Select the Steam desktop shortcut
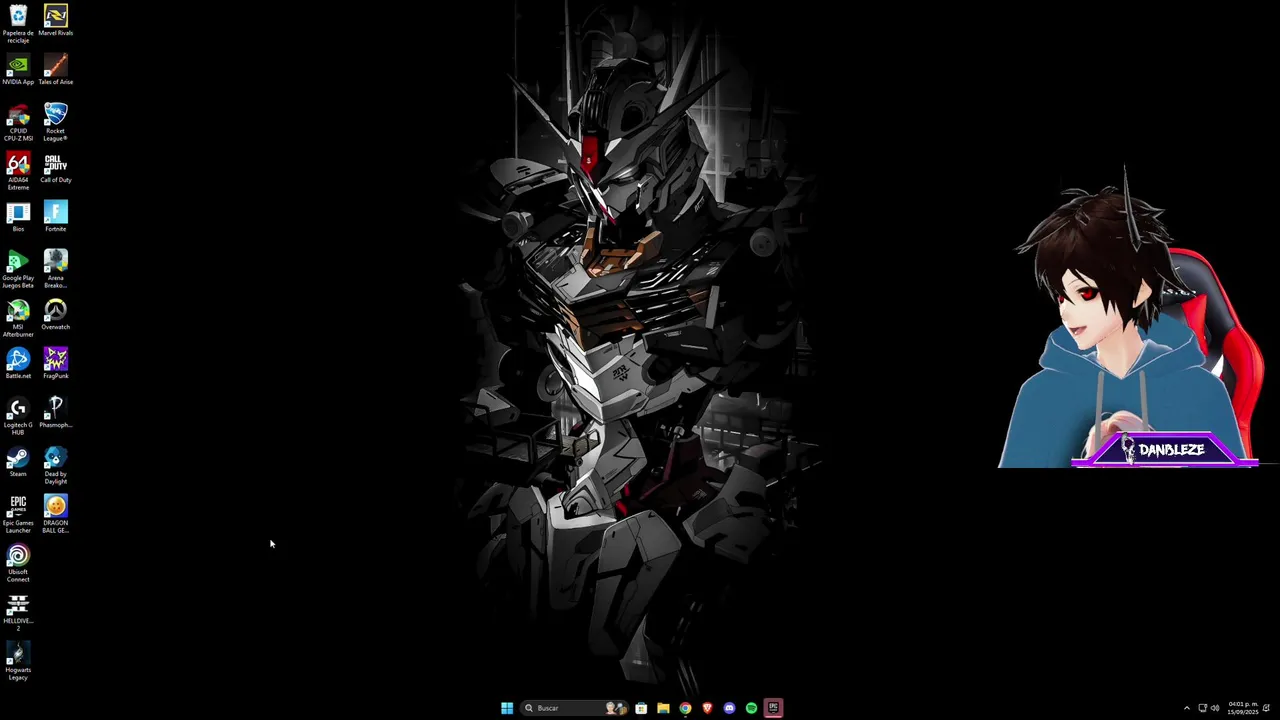 click(x=18, y=461)
